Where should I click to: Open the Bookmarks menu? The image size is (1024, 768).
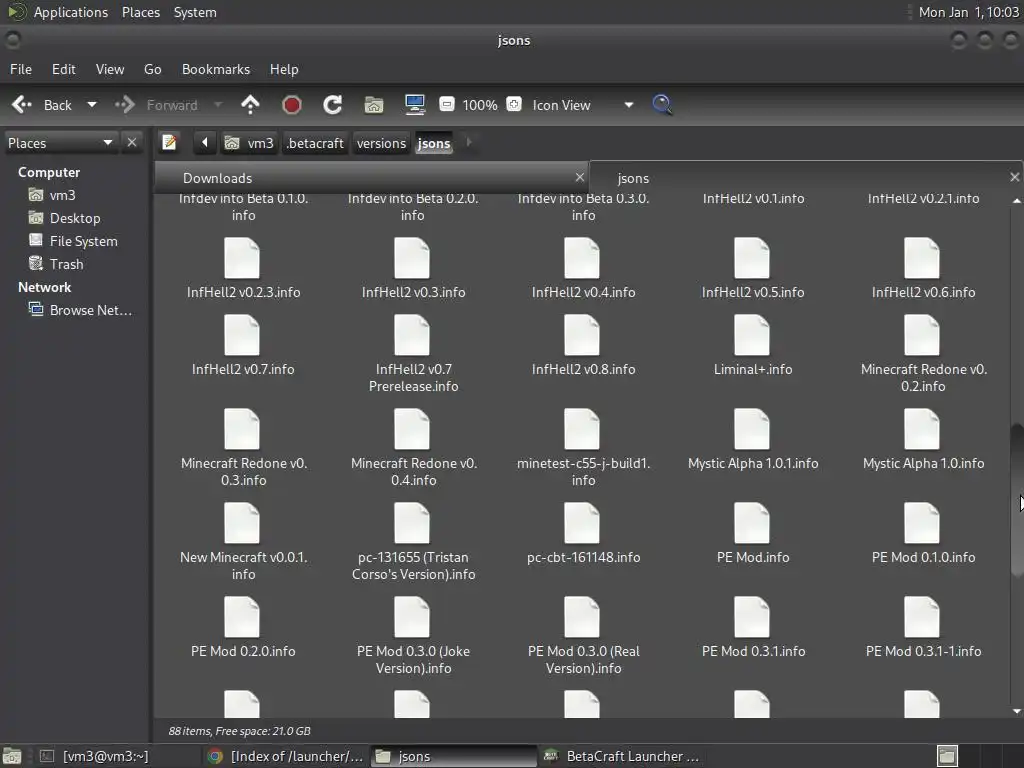coord(216,69)
